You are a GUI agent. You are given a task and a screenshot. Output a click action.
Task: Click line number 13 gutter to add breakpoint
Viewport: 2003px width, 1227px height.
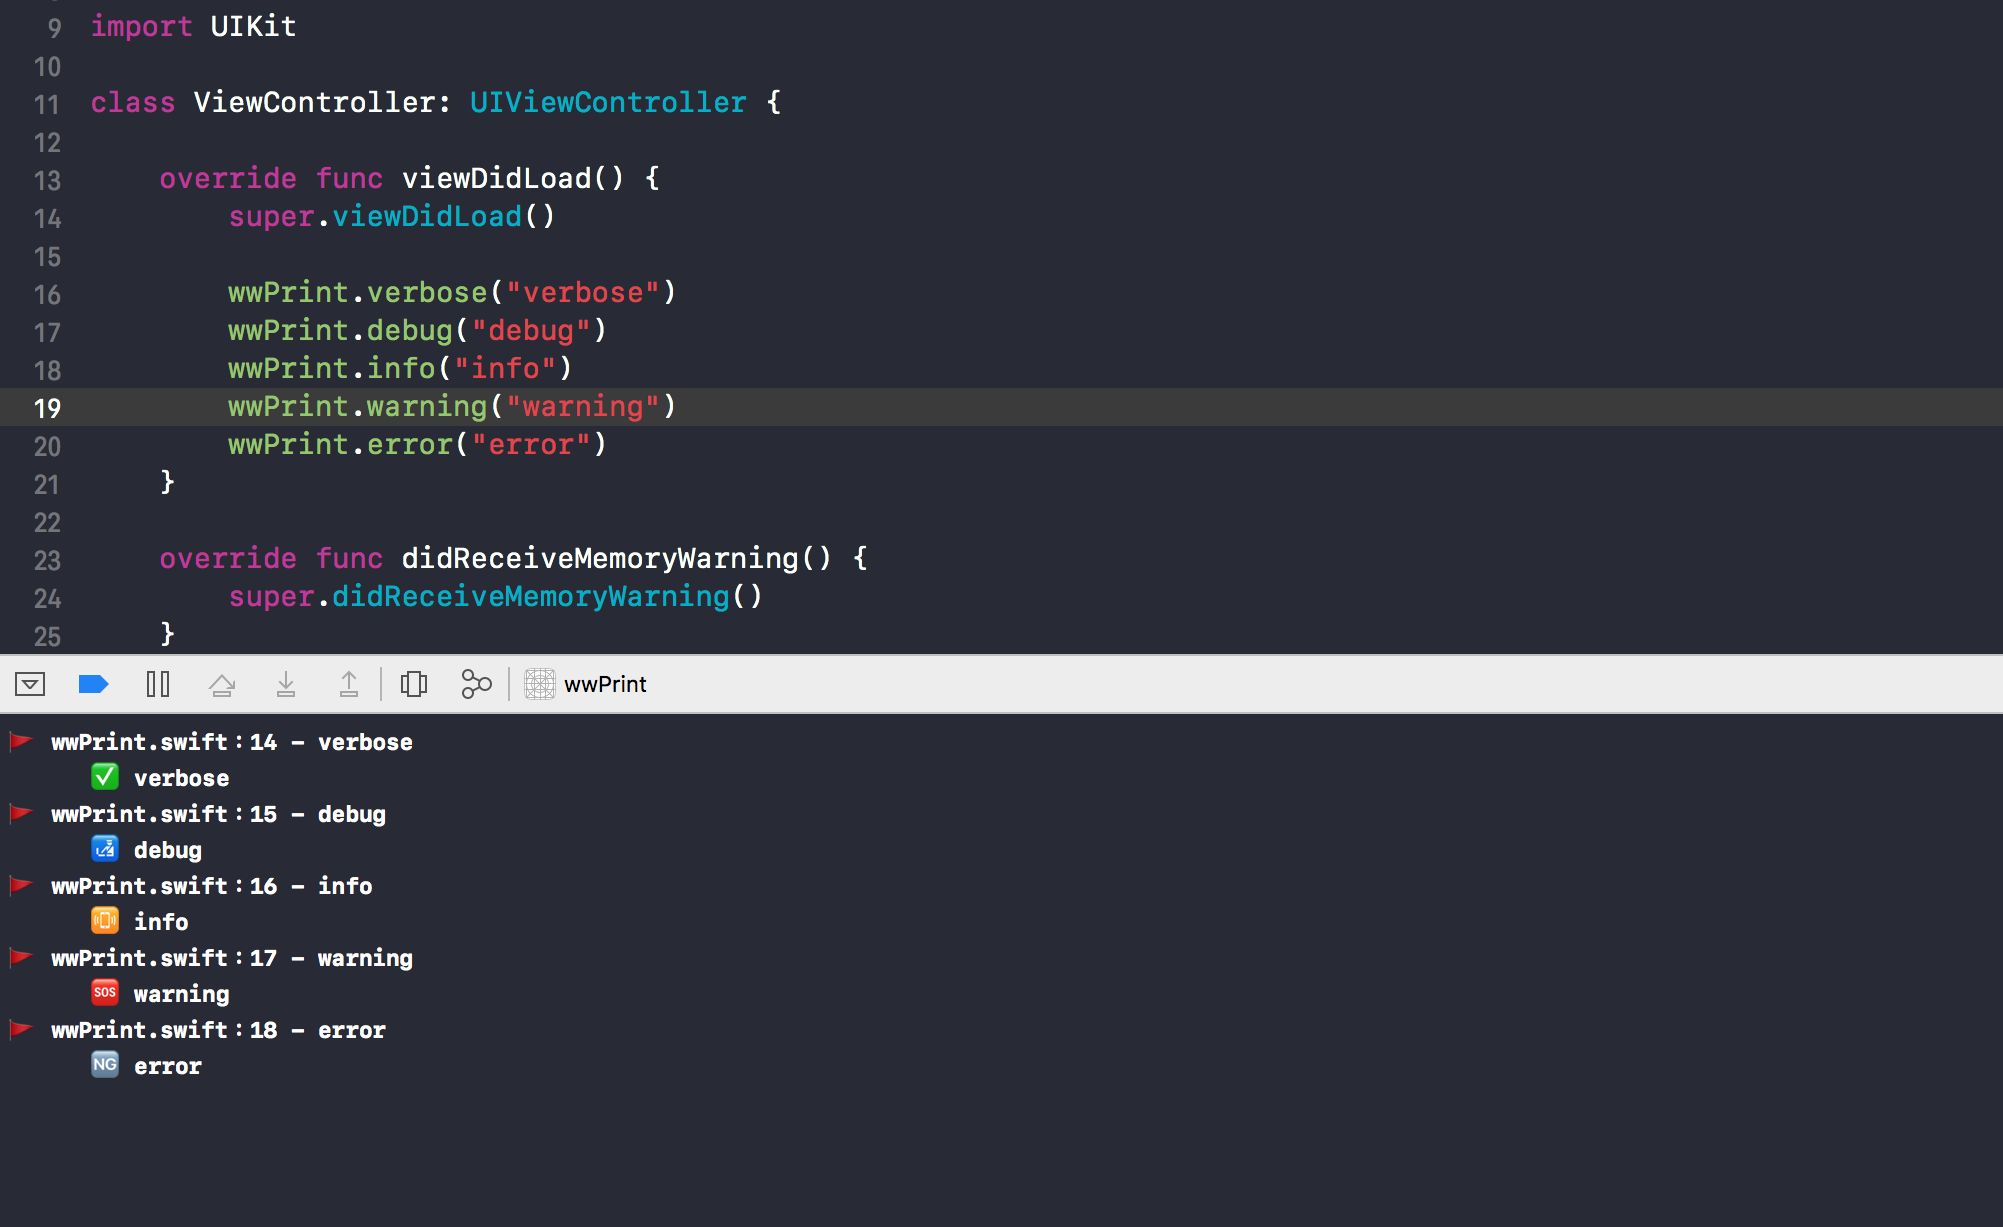click(x=47, y=180)
